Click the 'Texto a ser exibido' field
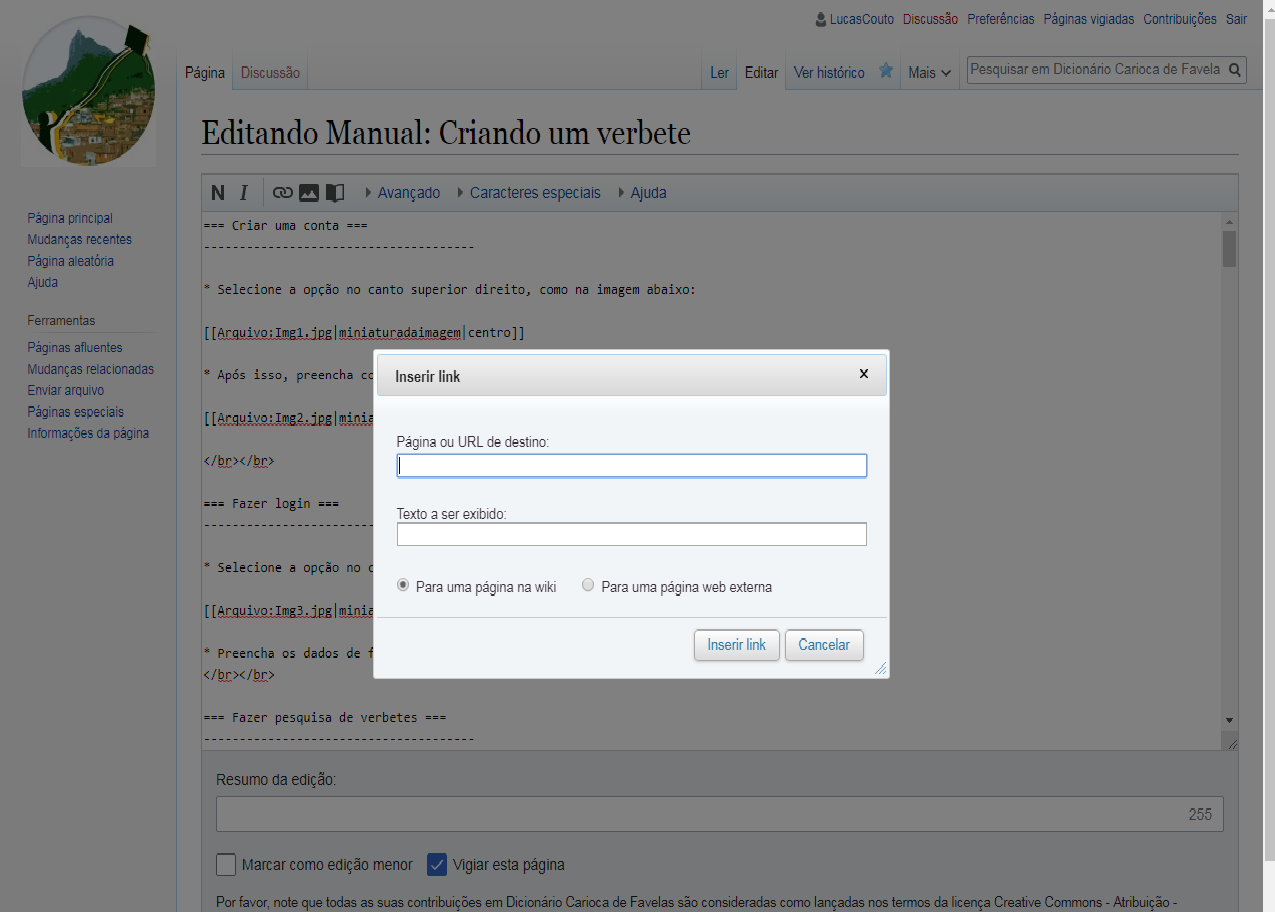Viewport: 1275px width, 912px height. click(x=631, y=535)
